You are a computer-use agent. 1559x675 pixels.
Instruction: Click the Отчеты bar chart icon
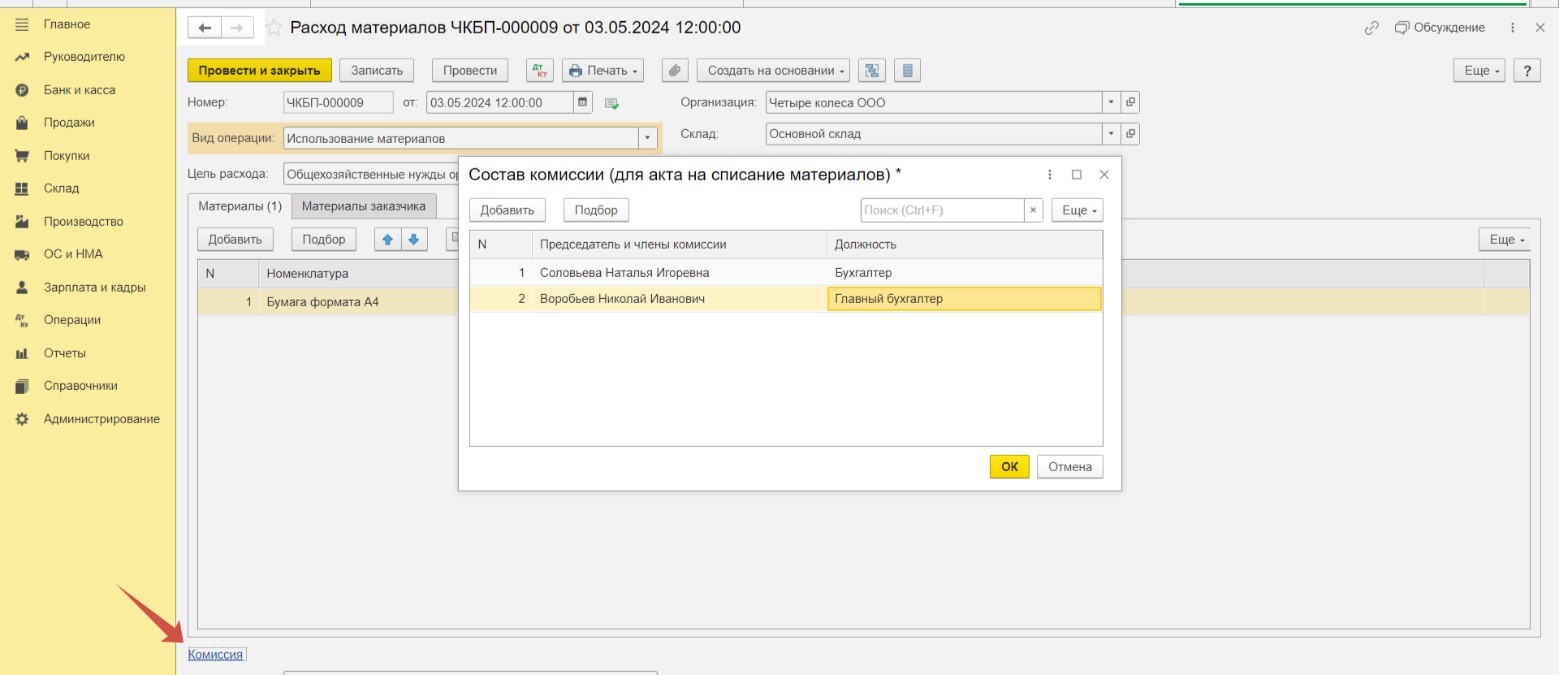(x=22, y=353)
